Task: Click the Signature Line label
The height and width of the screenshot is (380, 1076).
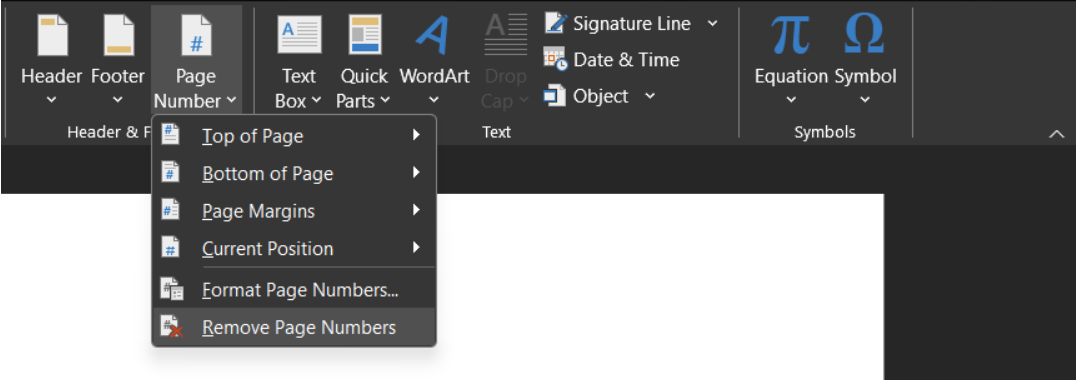Action: point(632,23)
